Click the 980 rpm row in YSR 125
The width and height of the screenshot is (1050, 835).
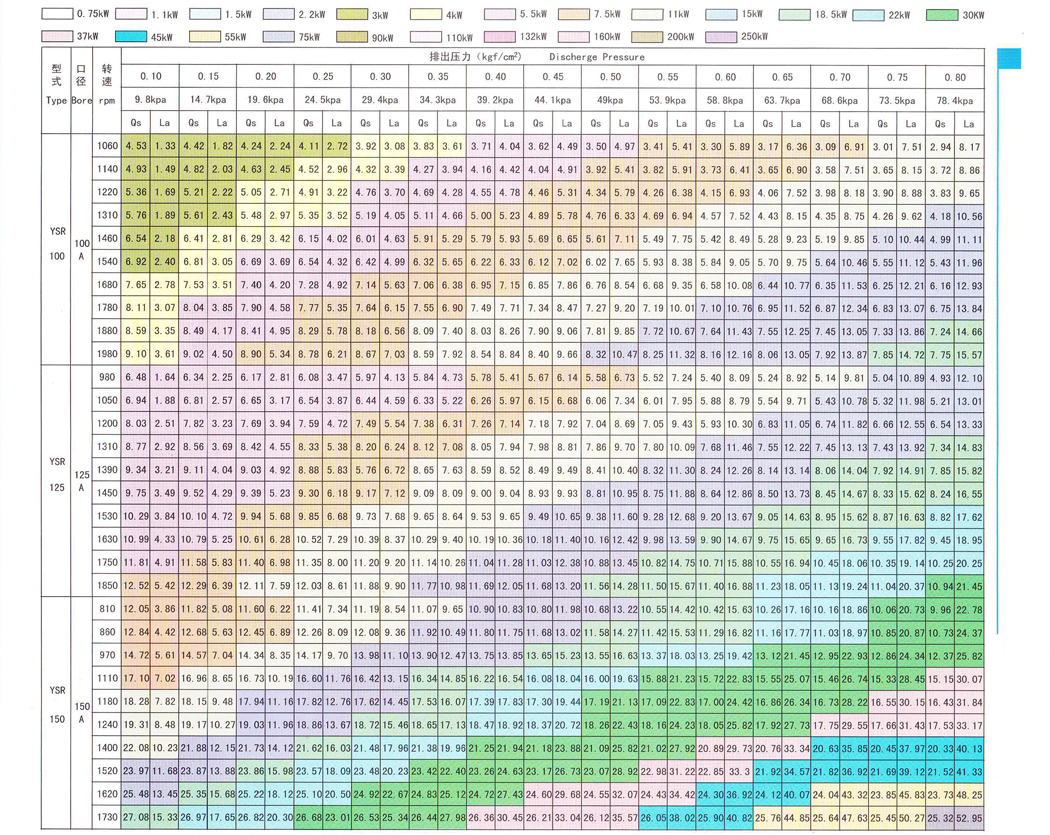point(108,376)
